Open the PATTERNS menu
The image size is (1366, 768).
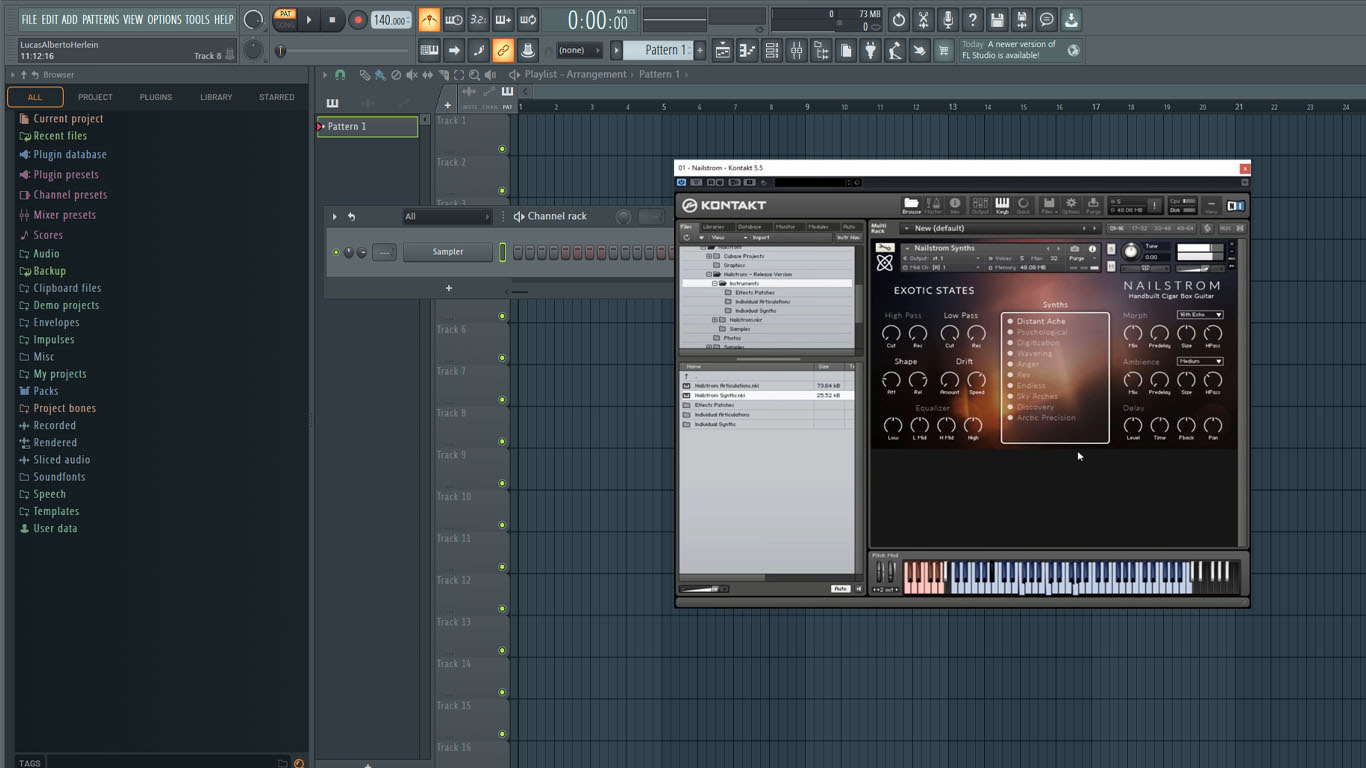[100, 19]
